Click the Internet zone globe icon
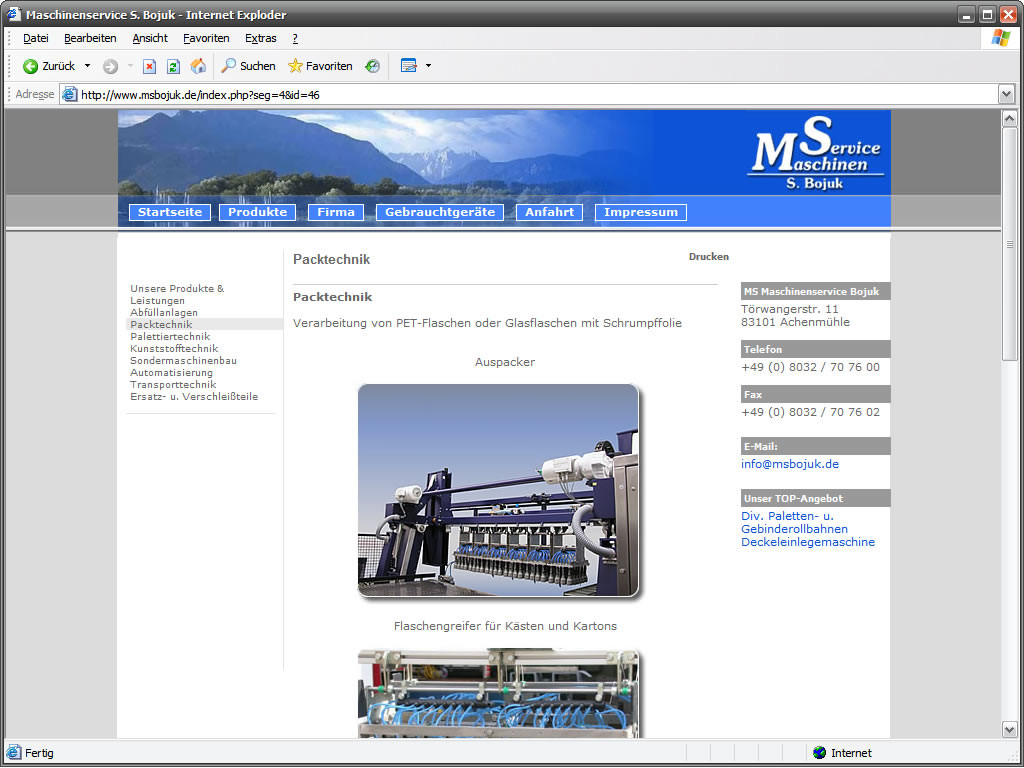The image size is (1024, 768). pos(820,753)
